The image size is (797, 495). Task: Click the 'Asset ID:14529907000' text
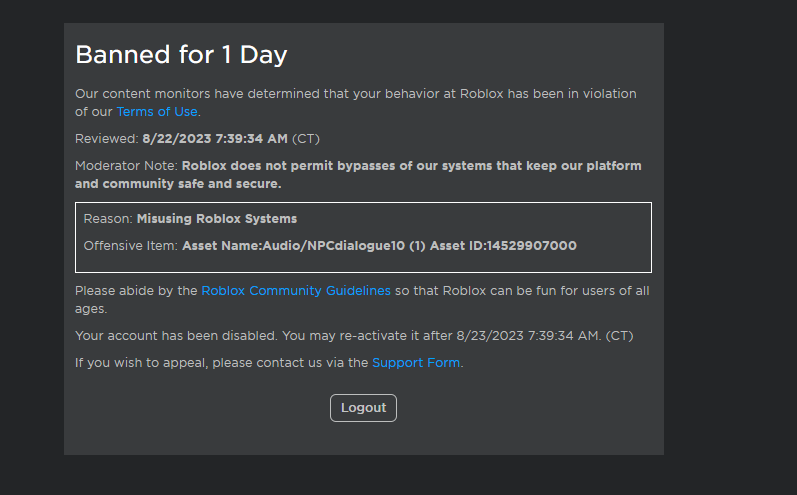tap(503, 246)
